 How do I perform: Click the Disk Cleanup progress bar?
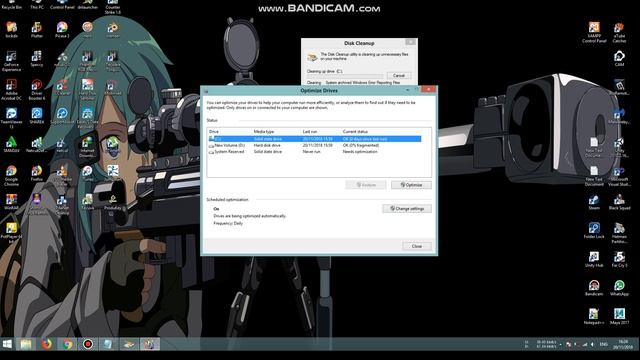coord(345,76)
